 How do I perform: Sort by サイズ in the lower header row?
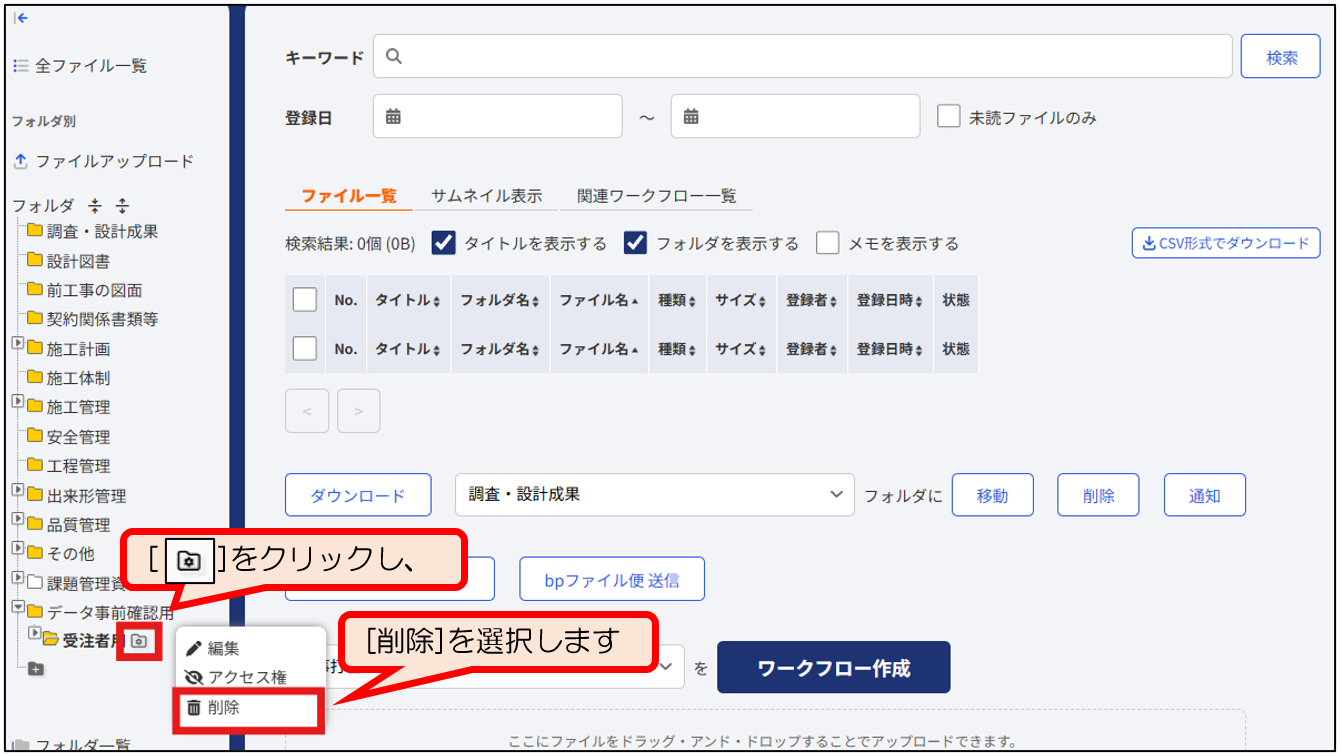741,349
